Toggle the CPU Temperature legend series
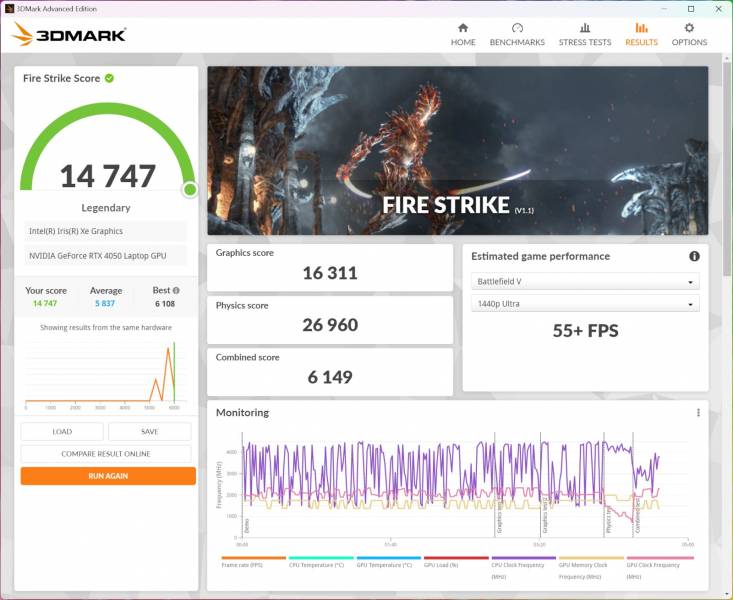 pyautogui.click(x=321, y=562)
